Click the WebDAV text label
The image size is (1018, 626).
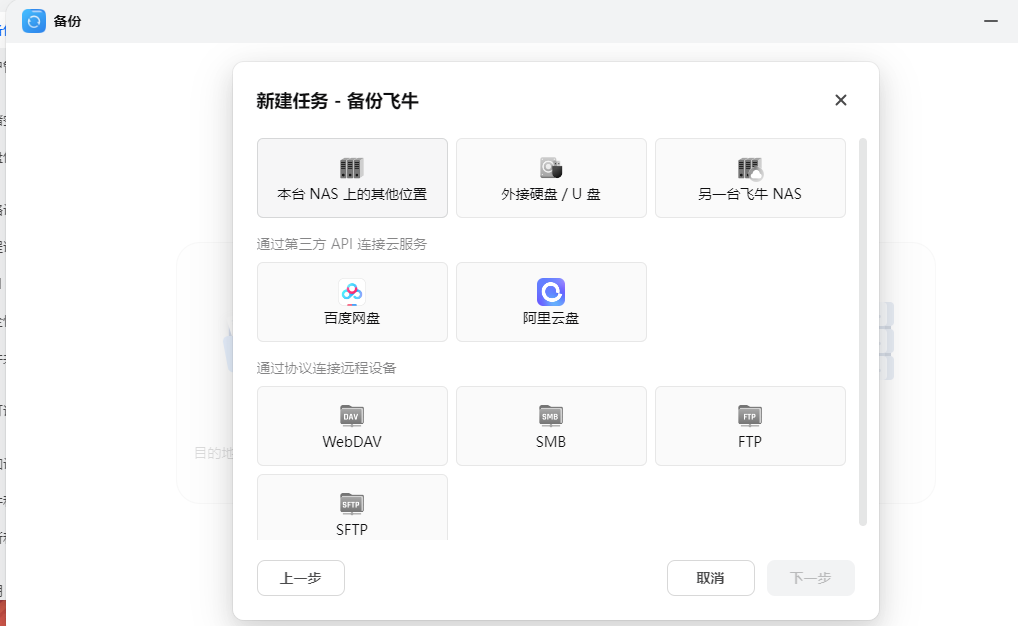(x=352, y=442)
